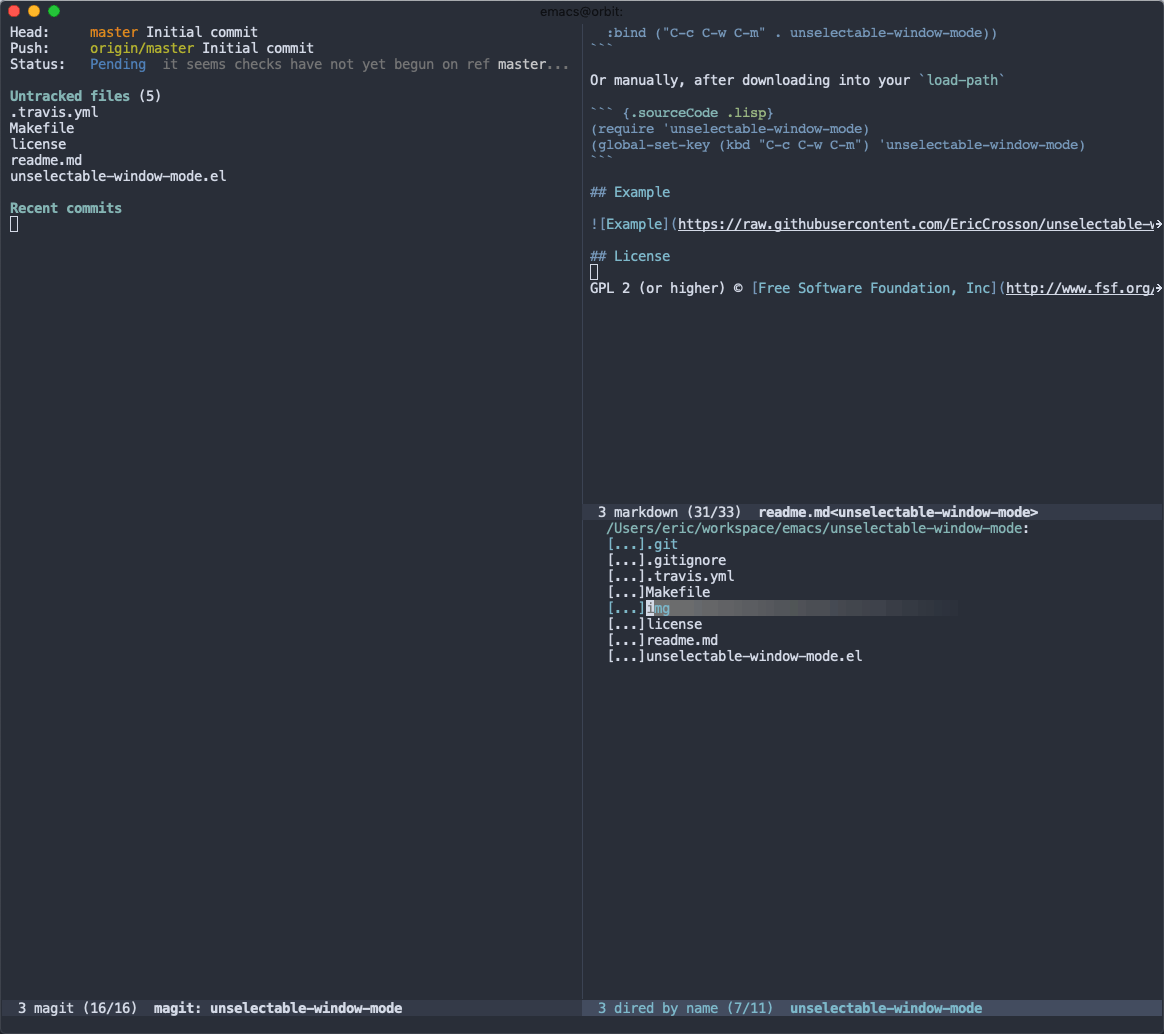This screenshot has width=1164, height=1034.
Task: Expand the [...] details before .gitignore in dired
Action: coord(626,560)
